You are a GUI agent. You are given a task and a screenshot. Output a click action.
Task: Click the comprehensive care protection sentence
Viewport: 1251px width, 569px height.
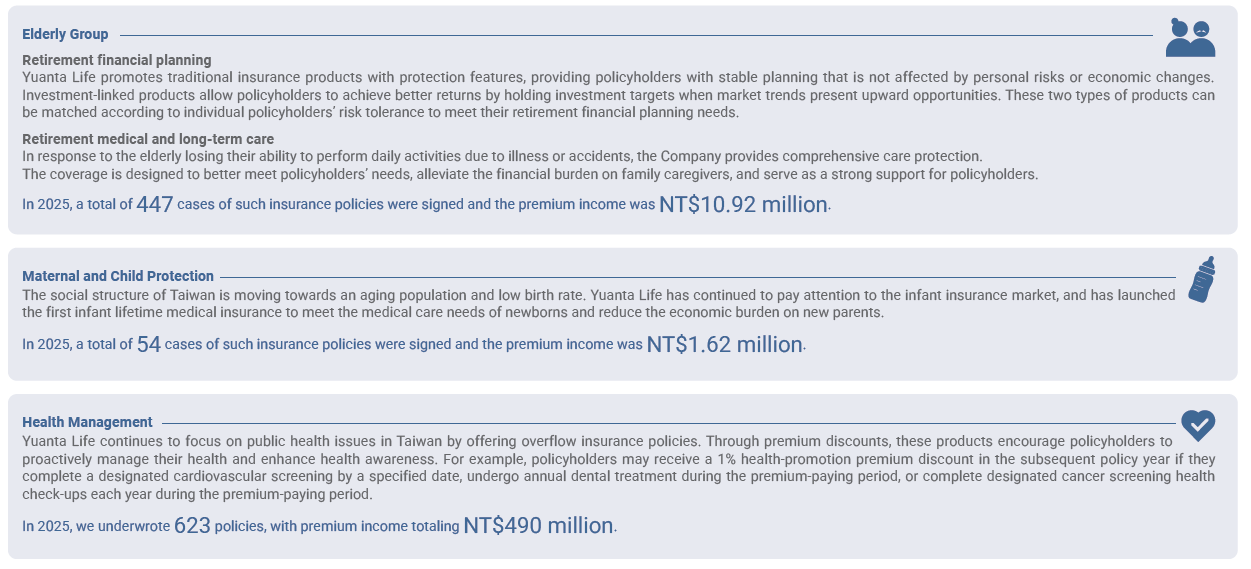pos(502,157)
